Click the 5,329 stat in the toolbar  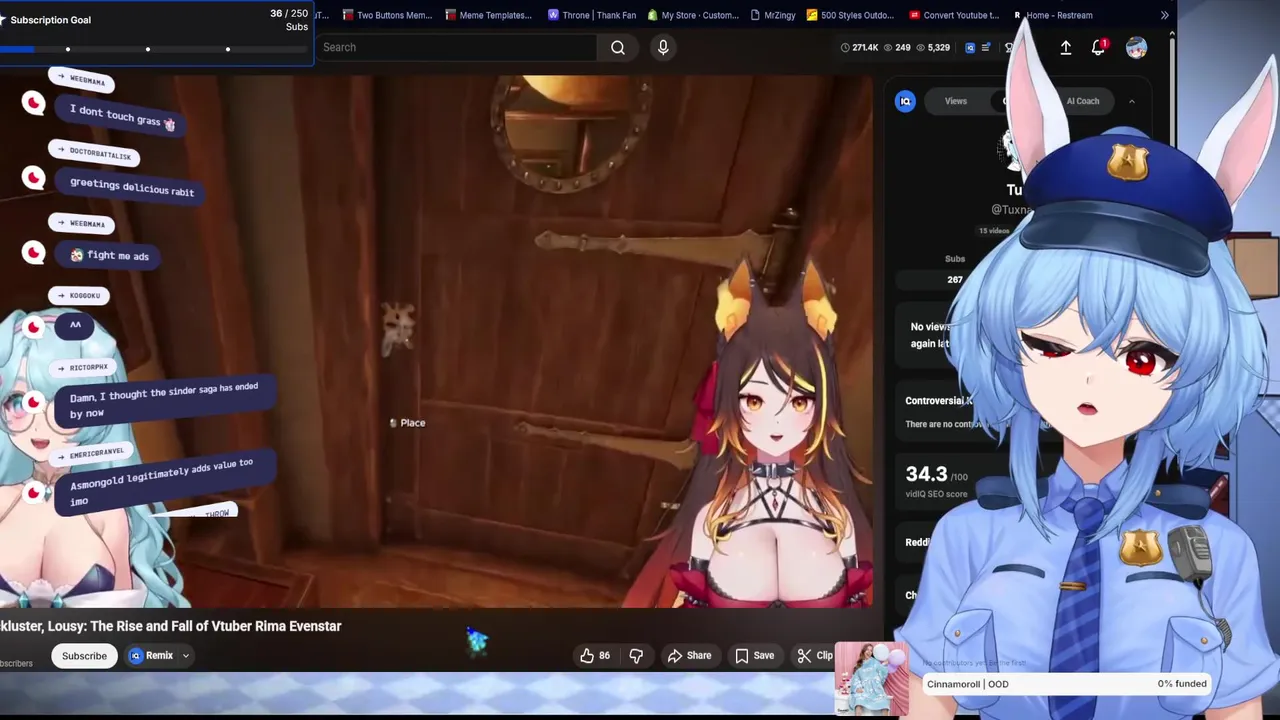(932, 47)
